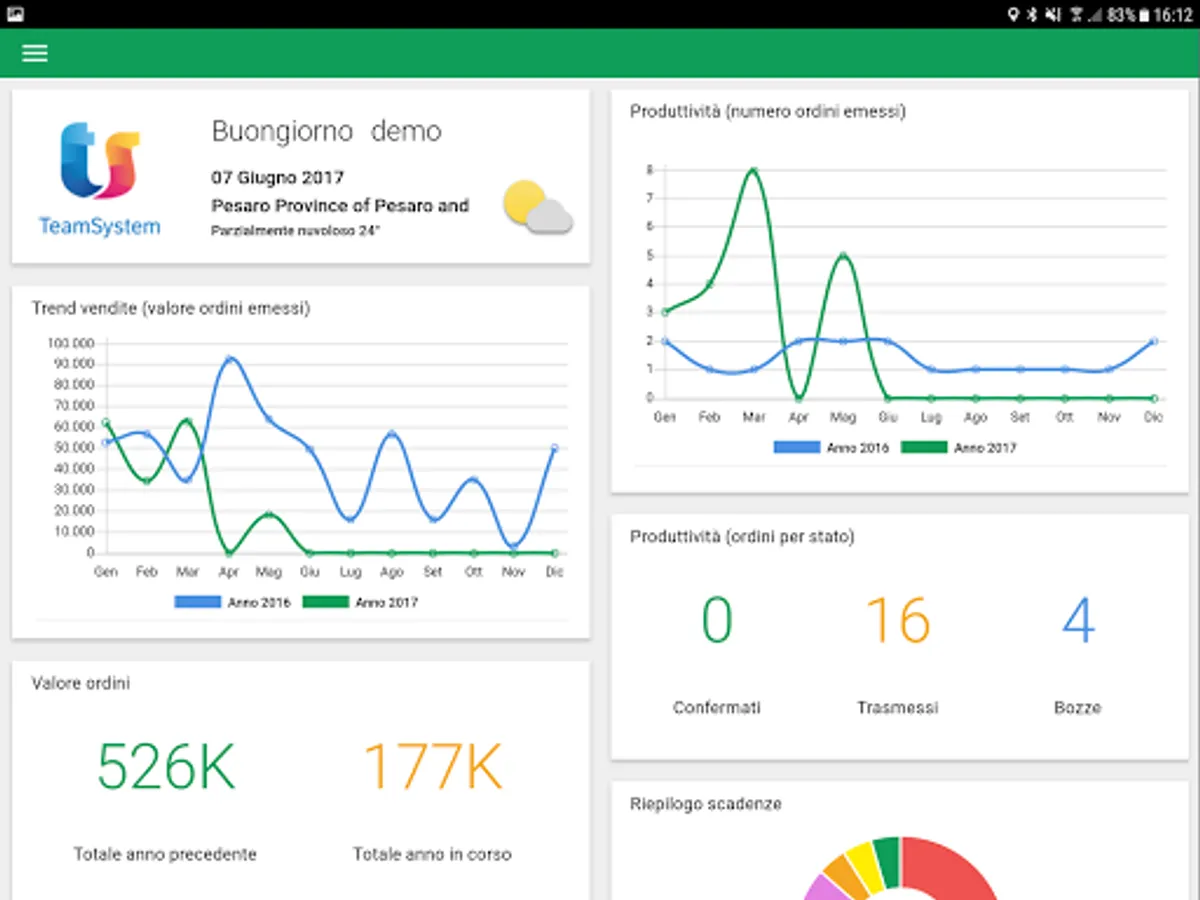Screen dimensions: 1200x900
Task: Tap 'Trend vendite (valore ordini emessi)' title
Action: point(171,308)
